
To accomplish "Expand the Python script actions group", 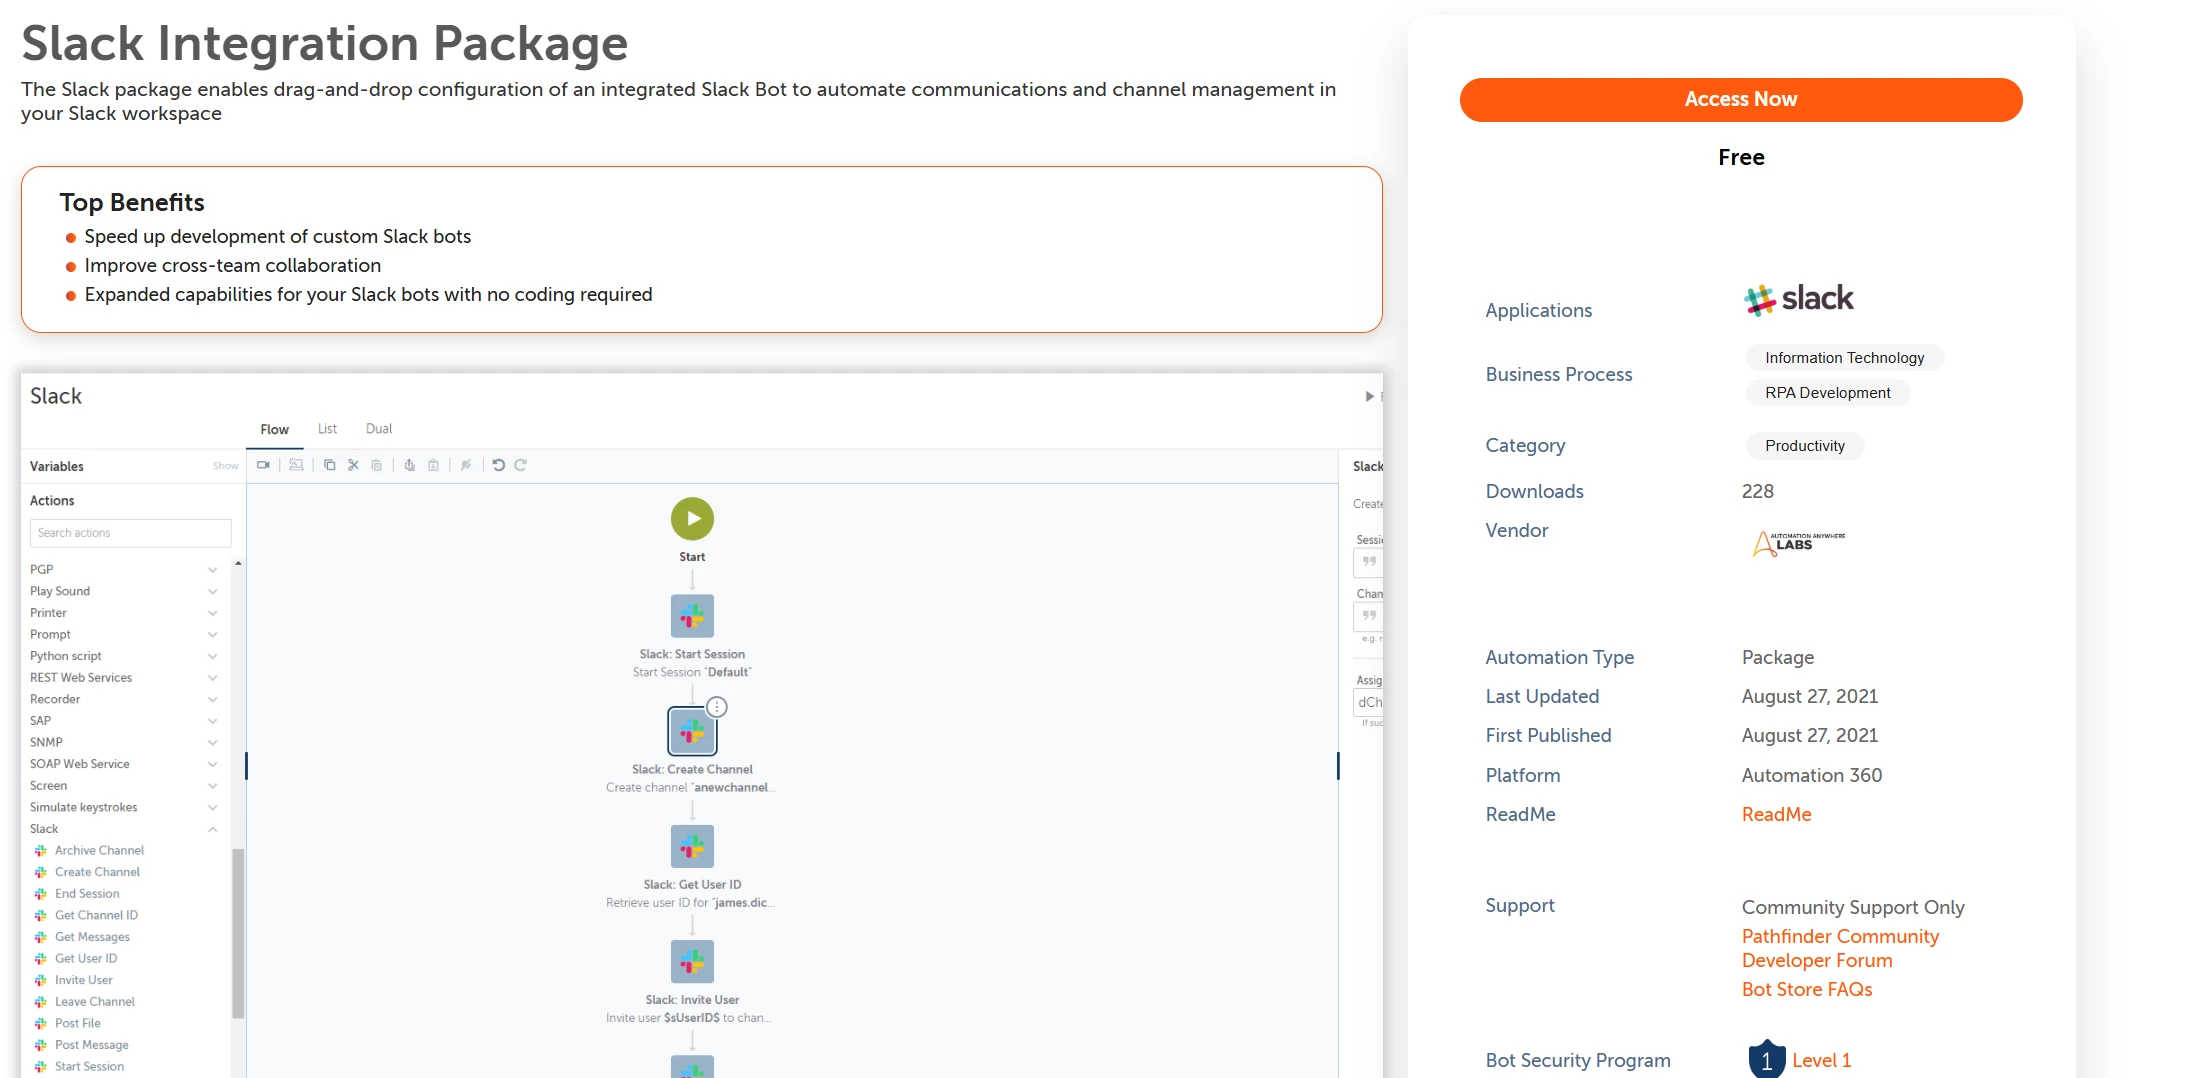I will (x=212, y=657).
